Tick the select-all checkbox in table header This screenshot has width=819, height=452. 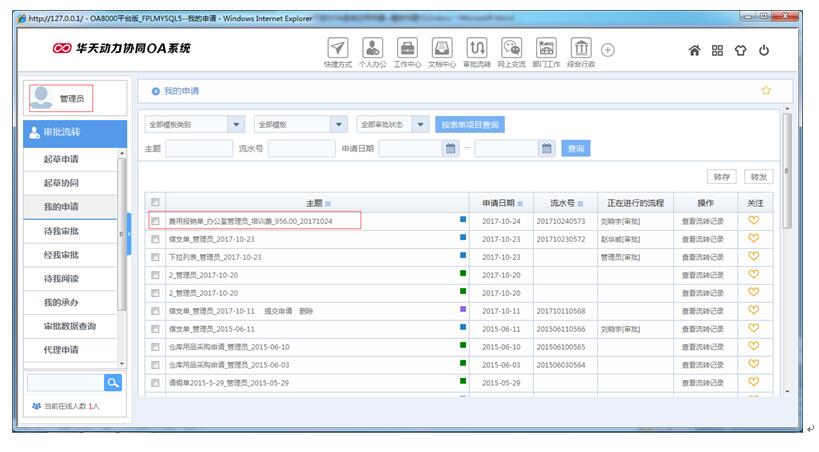155,202
